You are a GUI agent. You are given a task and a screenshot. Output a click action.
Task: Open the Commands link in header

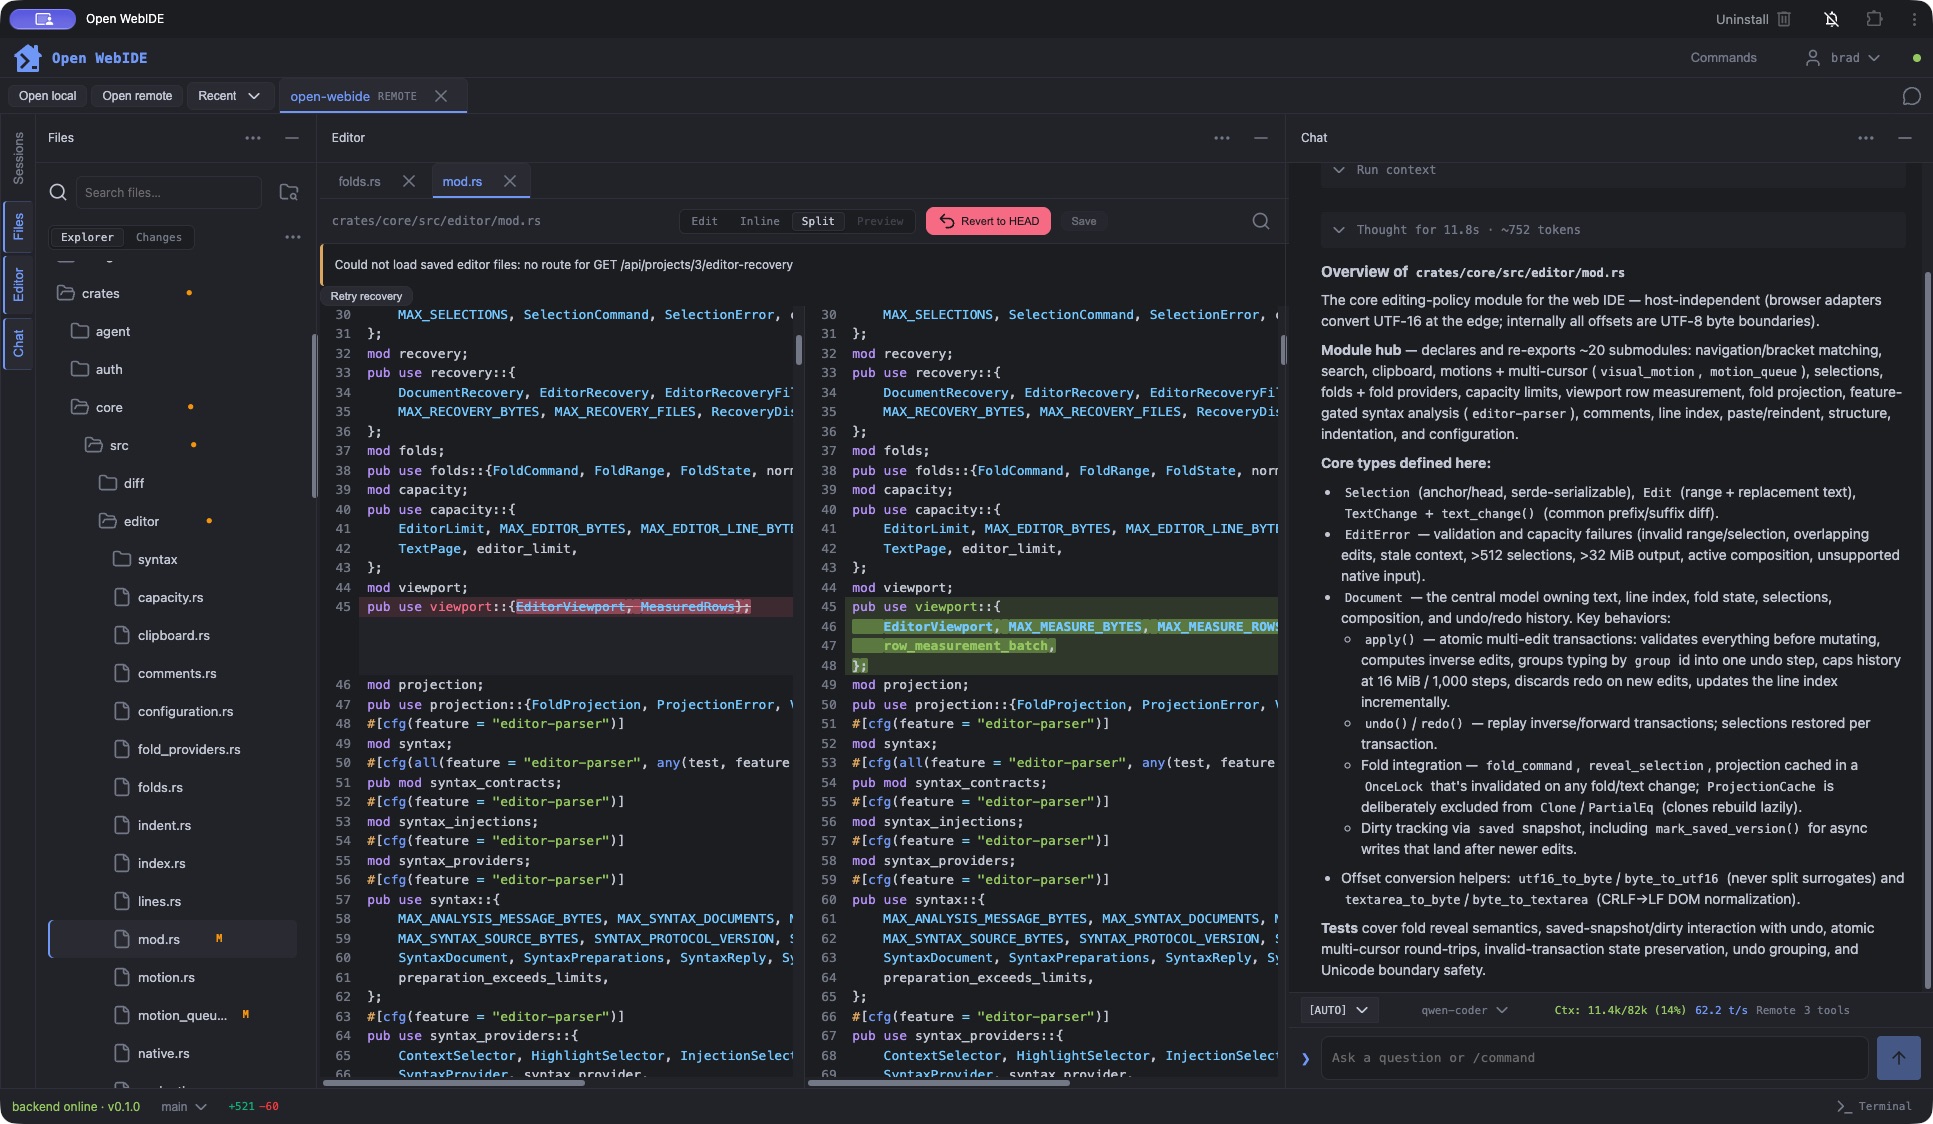[1723, 58]
